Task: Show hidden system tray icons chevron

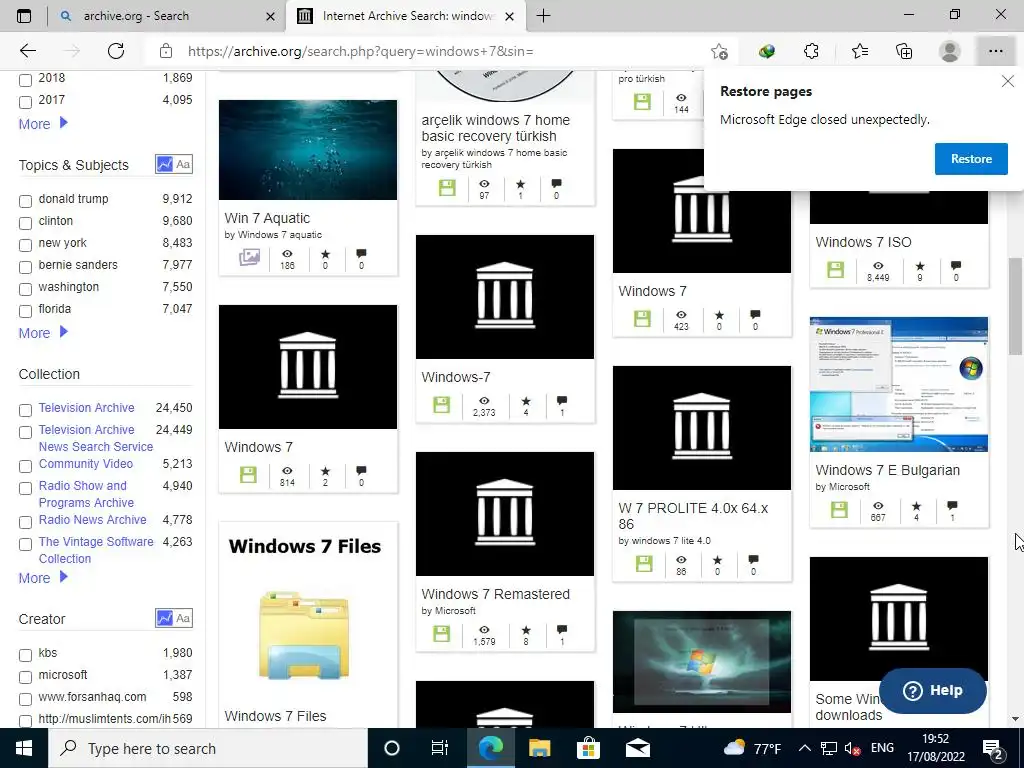Action: click(x=805, y=748)
